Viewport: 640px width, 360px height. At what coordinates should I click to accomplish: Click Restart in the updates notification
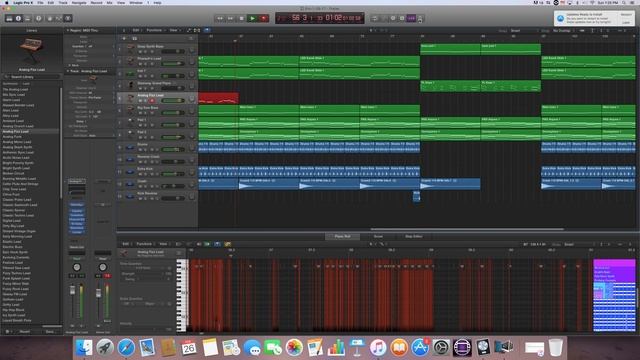click(x=626, y=14)
